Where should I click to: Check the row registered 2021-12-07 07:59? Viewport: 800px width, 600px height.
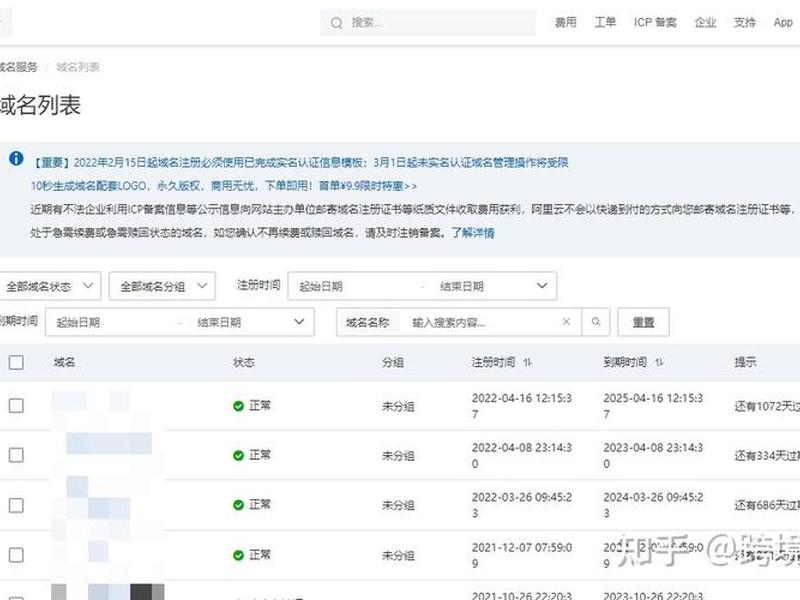click(16, 555)
